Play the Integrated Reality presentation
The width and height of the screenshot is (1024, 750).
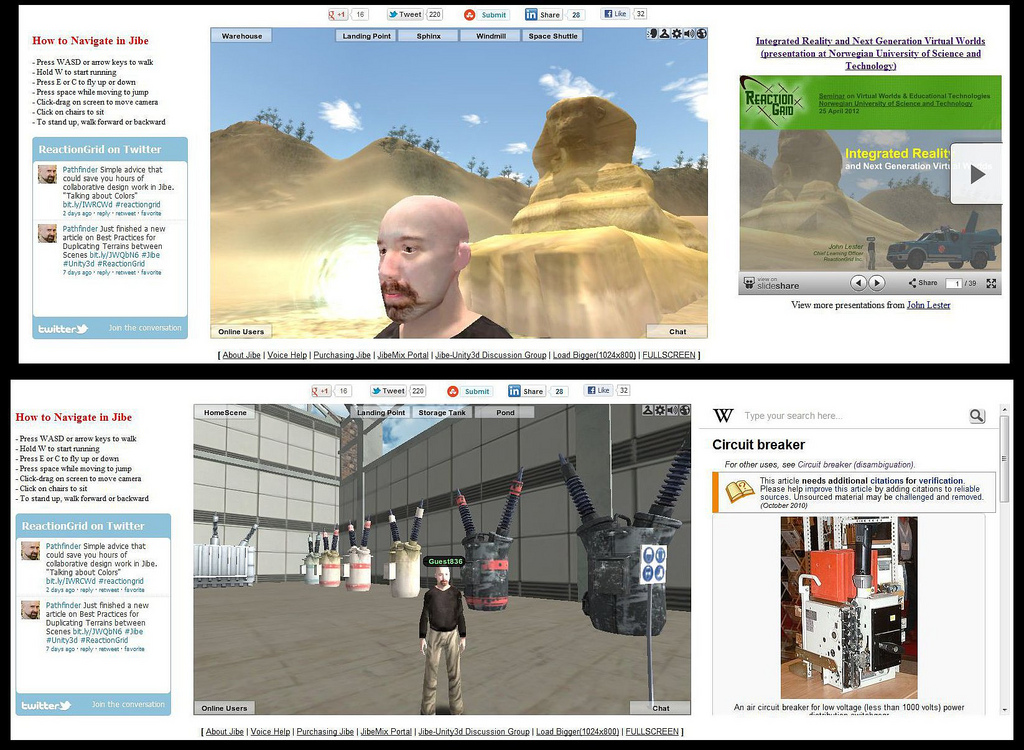tap(976, 174)
